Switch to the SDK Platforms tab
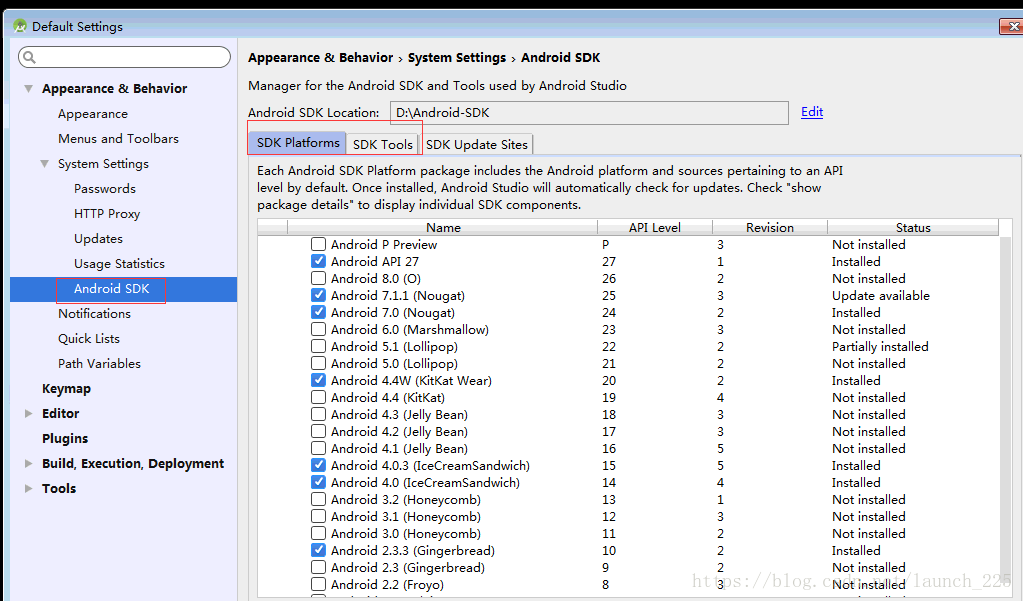The height and width of the screenshot is (601, 1023). tap(298, 142)
